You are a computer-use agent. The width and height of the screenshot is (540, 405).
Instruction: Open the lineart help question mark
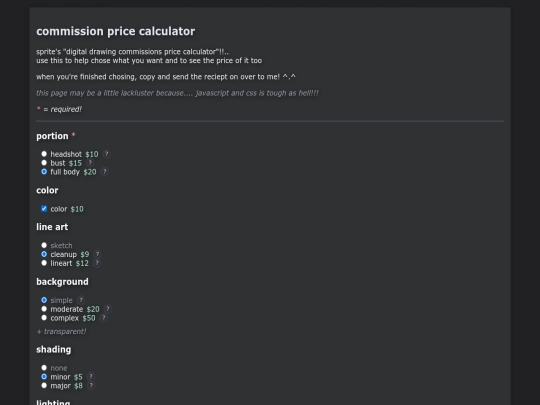tap(97, 263)
